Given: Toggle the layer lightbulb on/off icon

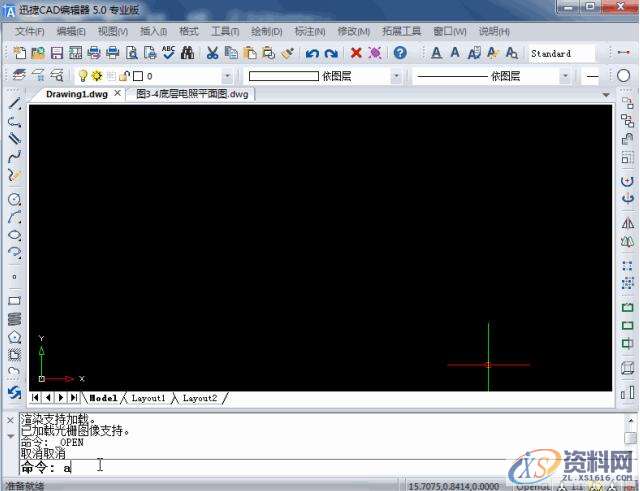Looking at the screenshot, I should pos(84,76).
